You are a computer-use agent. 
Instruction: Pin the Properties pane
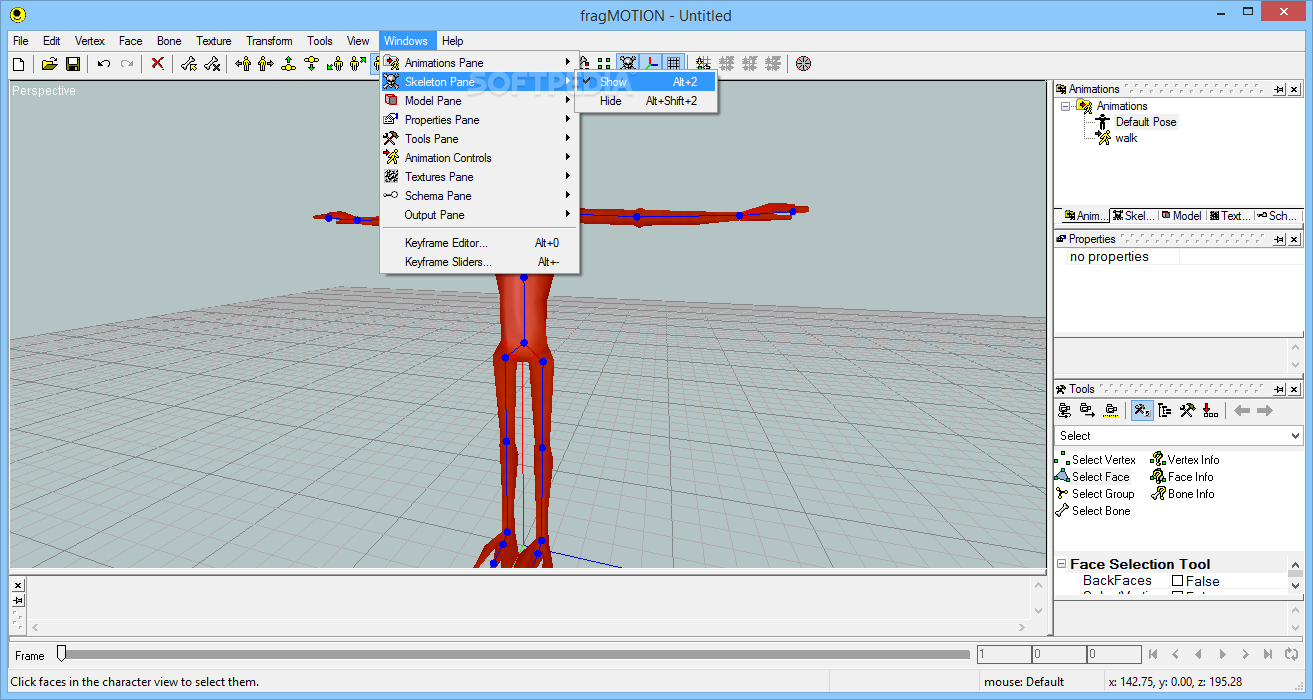1279,240
